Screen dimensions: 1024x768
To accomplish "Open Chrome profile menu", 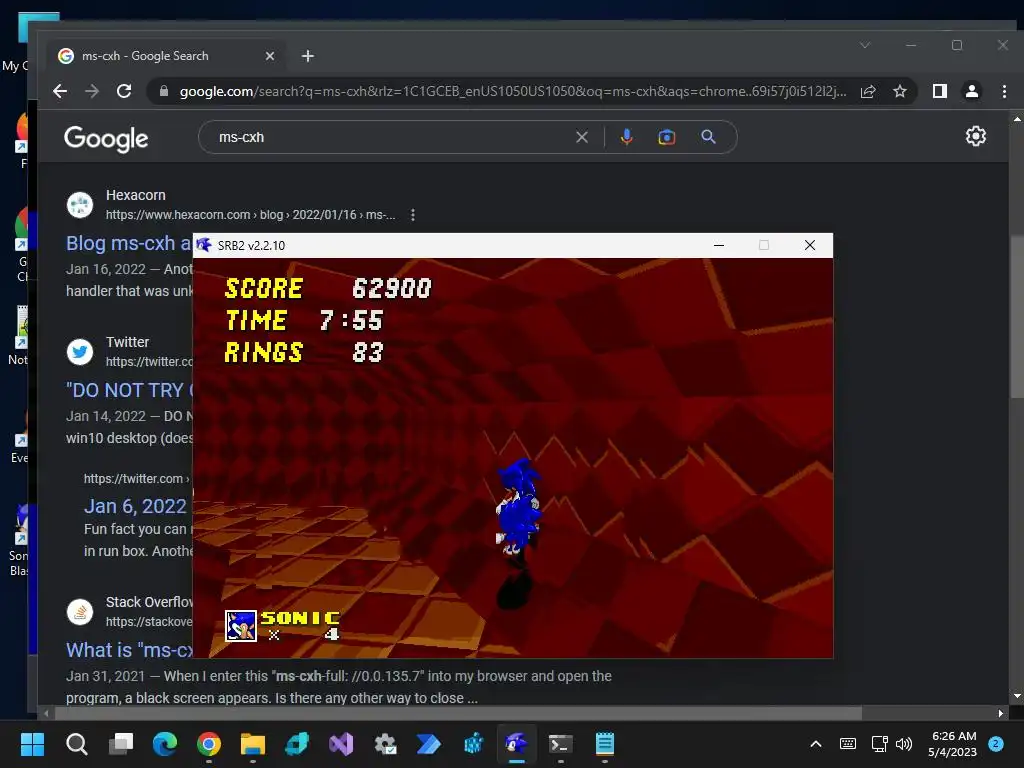I will tap(972, 91).
